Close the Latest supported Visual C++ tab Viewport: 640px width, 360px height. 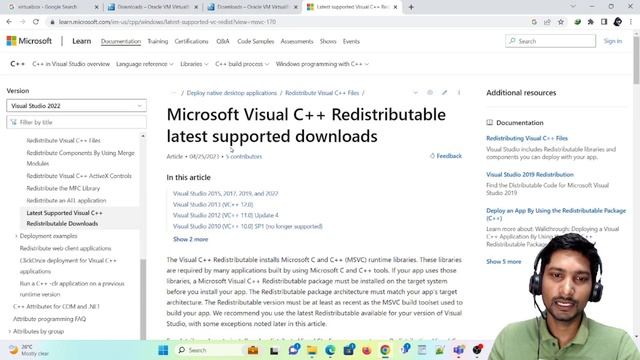(x=395, y=7)
